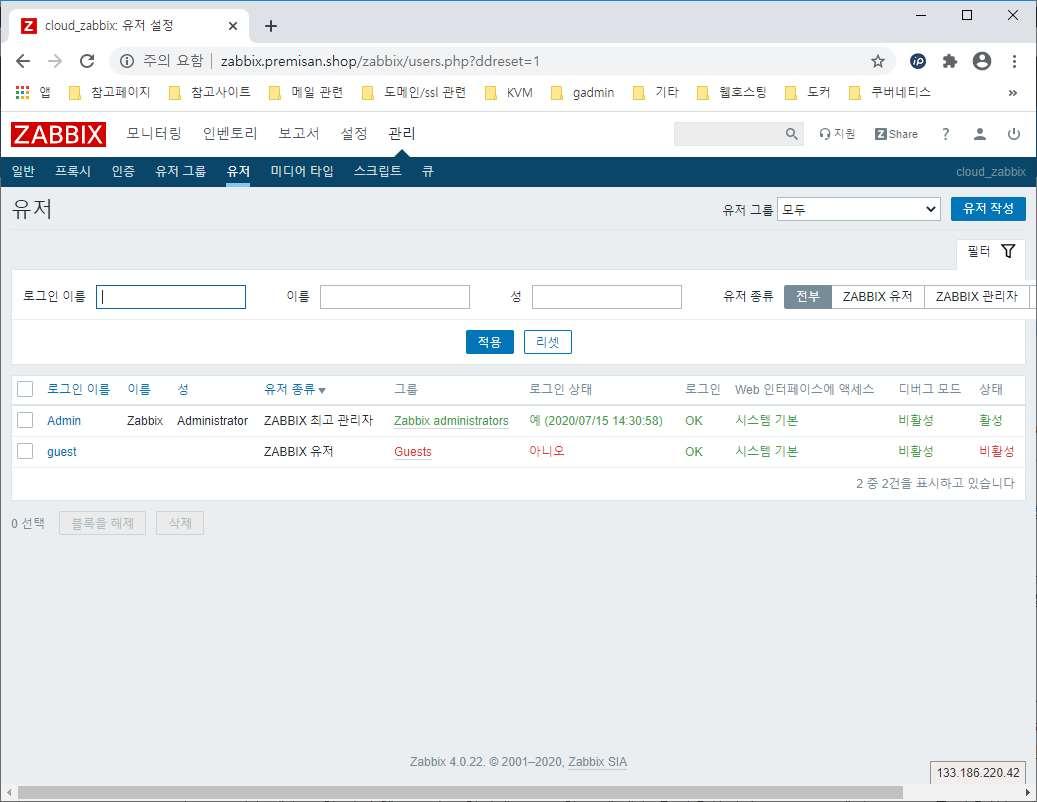Open help question mark icon

pos(946,134)
